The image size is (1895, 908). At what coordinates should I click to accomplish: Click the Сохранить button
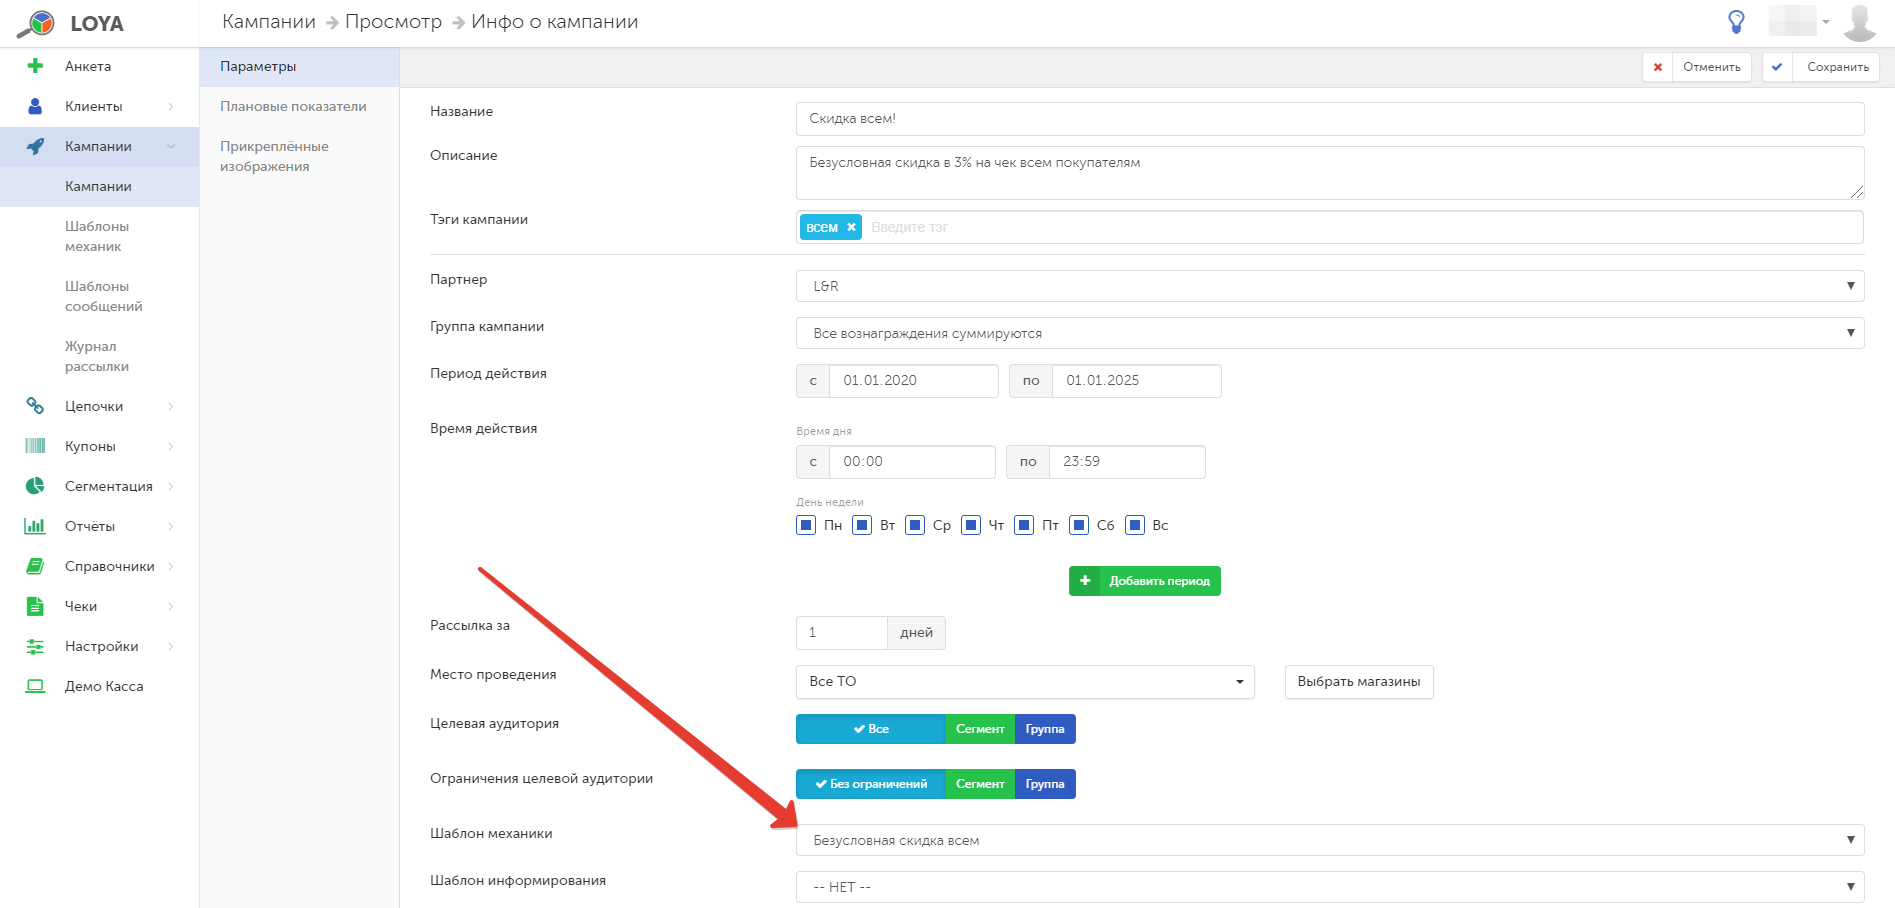(x=1821, y=67)
